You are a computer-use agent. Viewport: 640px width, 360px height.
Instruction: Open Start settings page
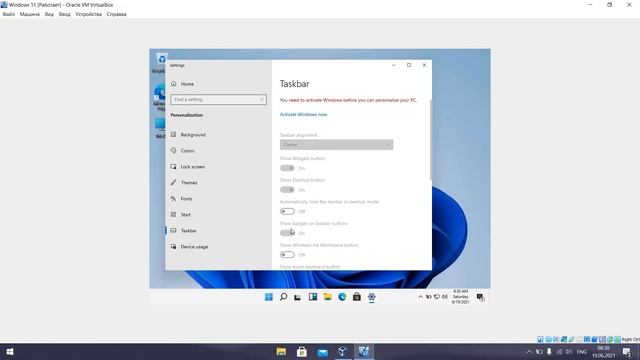click(185, 215)
